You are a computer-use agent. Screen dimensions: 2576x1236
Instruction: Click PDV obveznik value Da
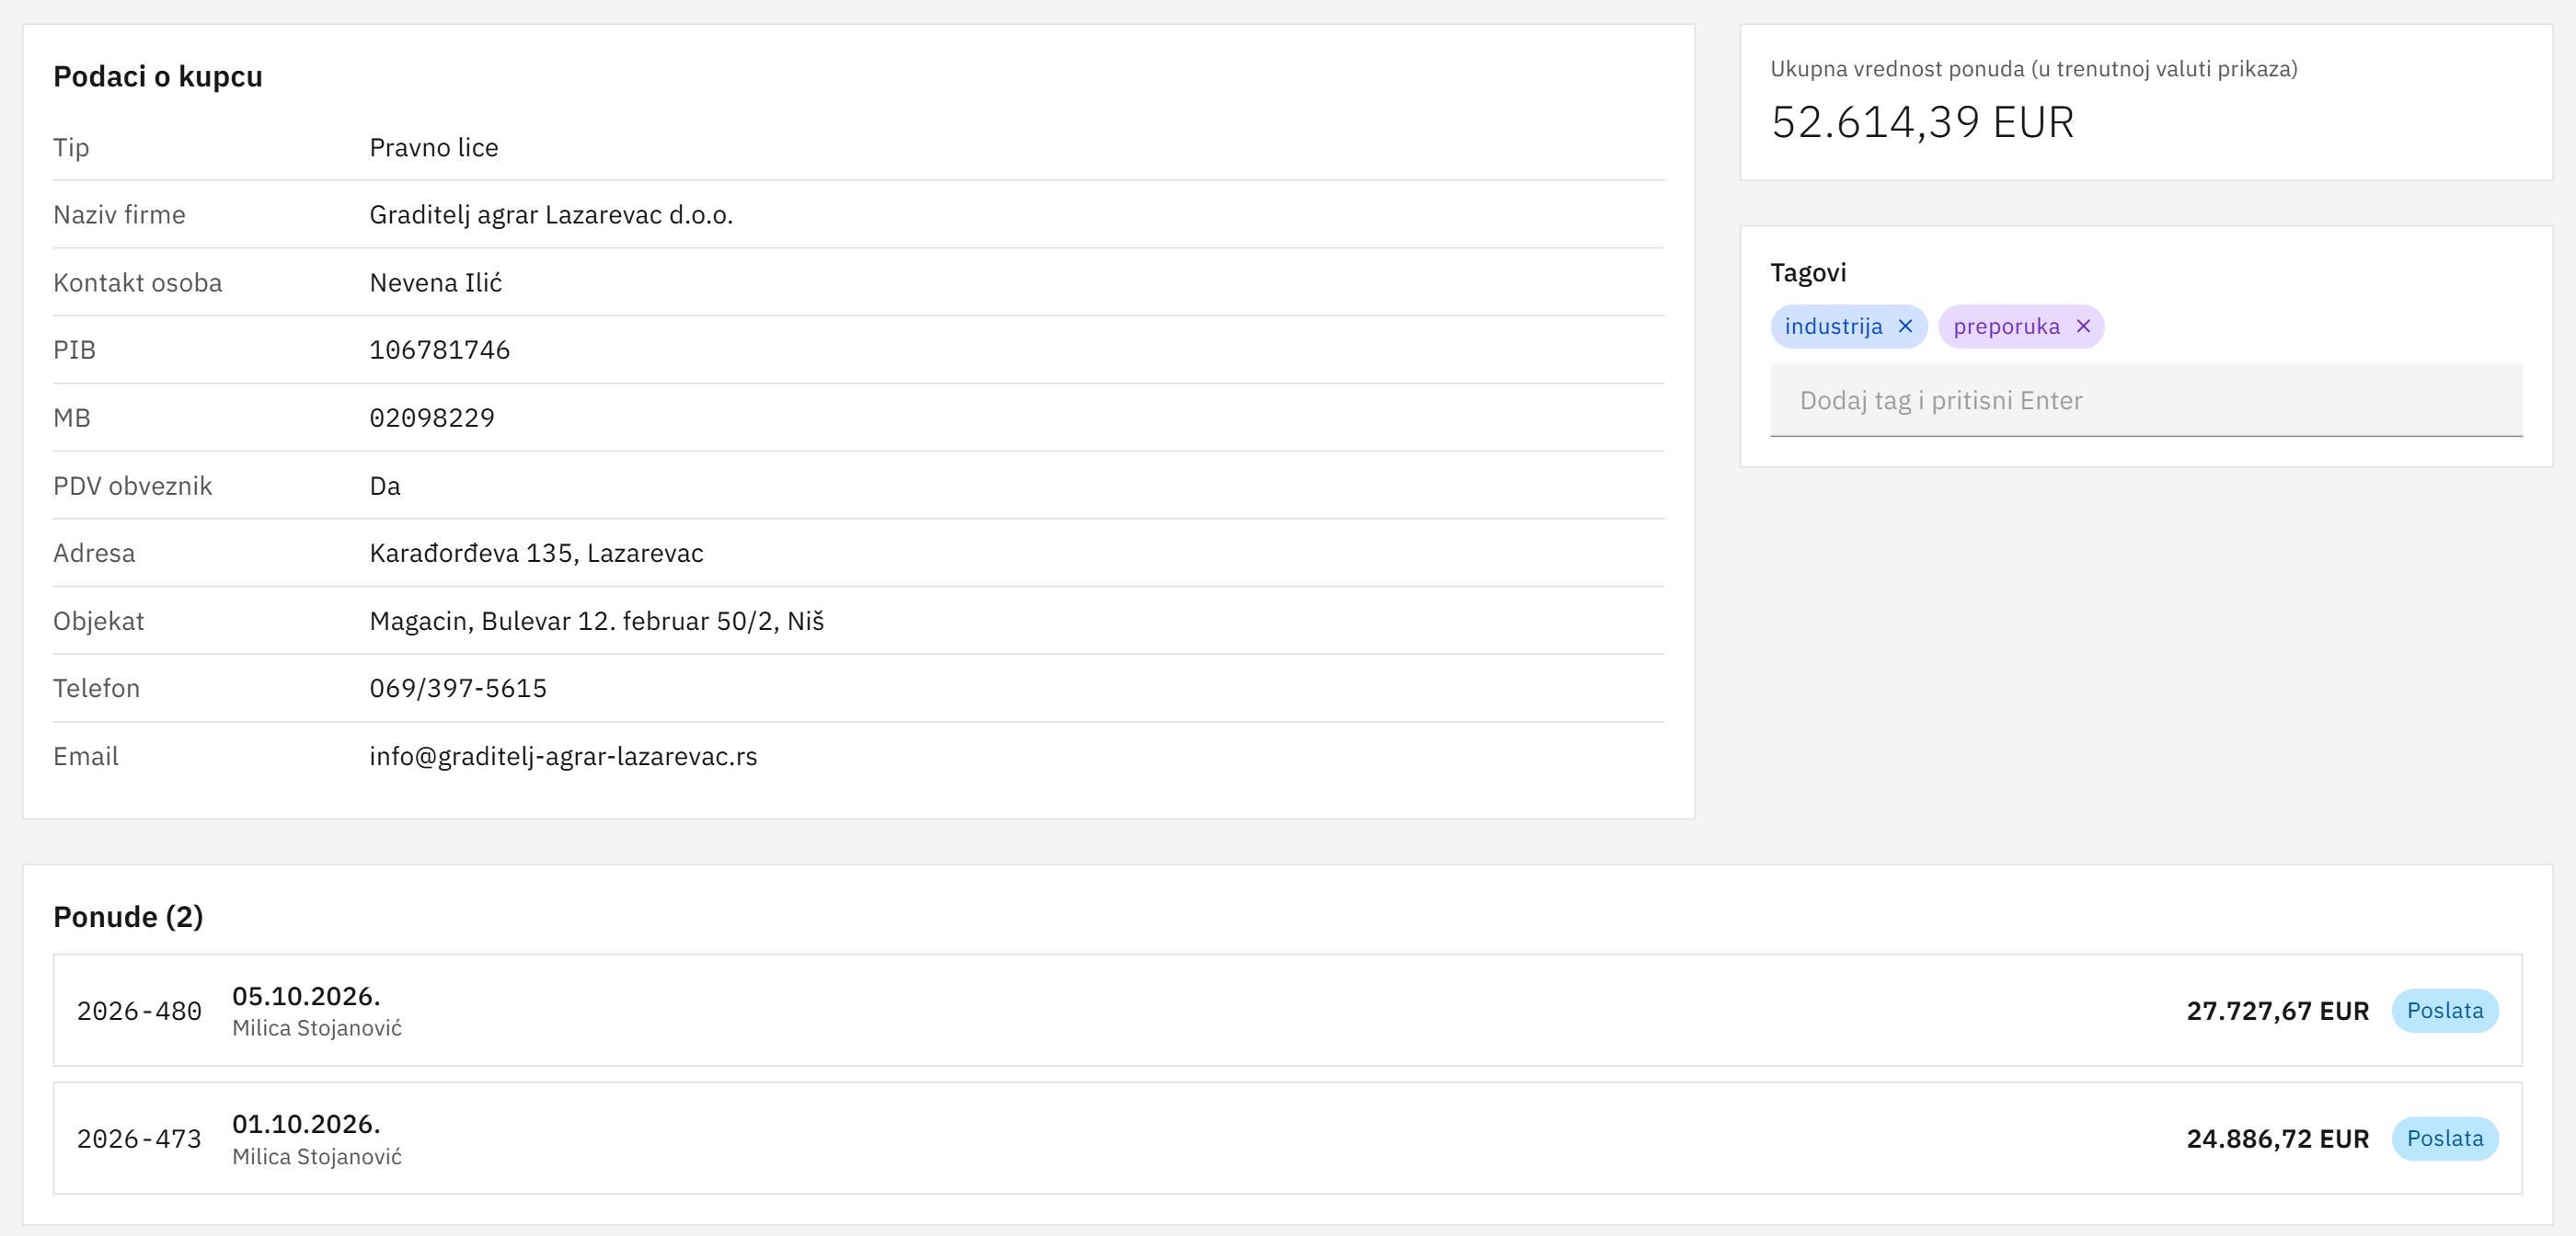point(385,486)
